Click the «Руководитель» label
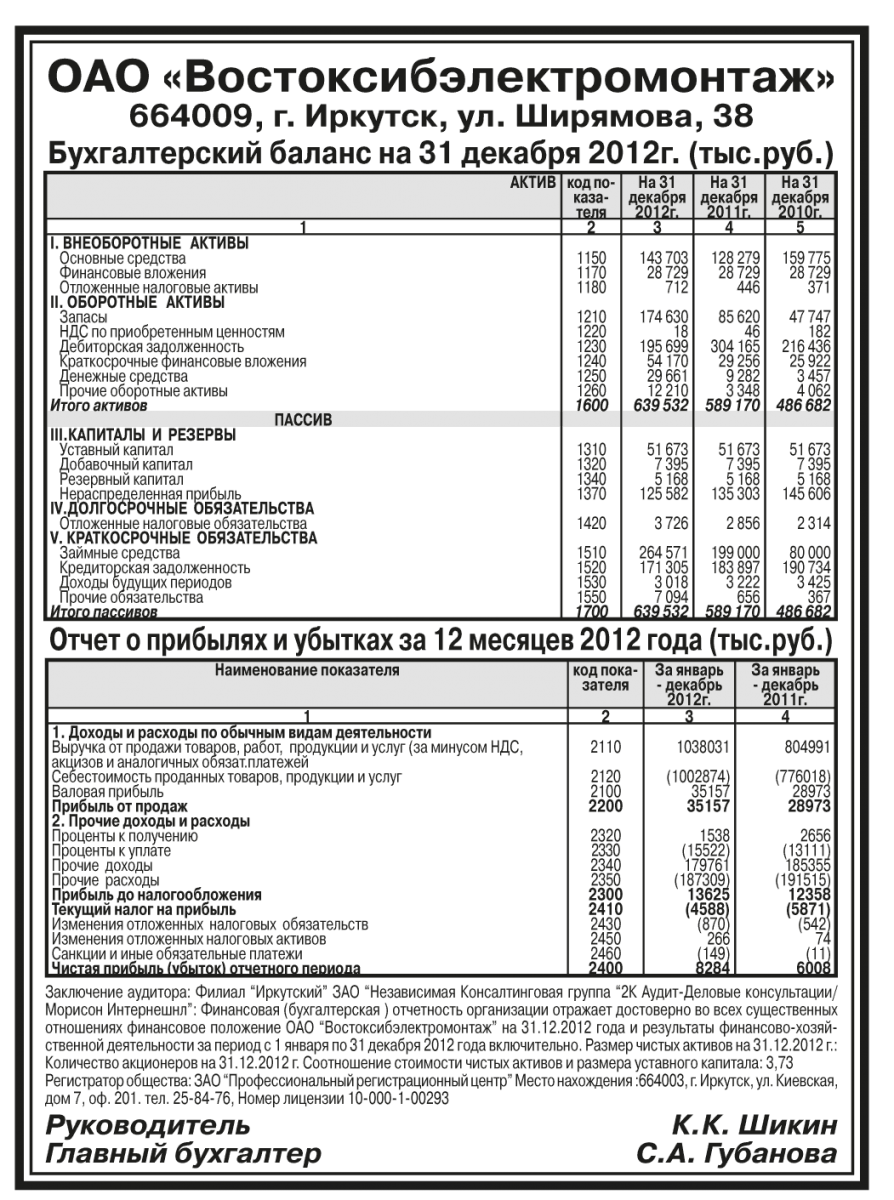The height and width of the screenshot is (1200, 894). click(142, 1127)
